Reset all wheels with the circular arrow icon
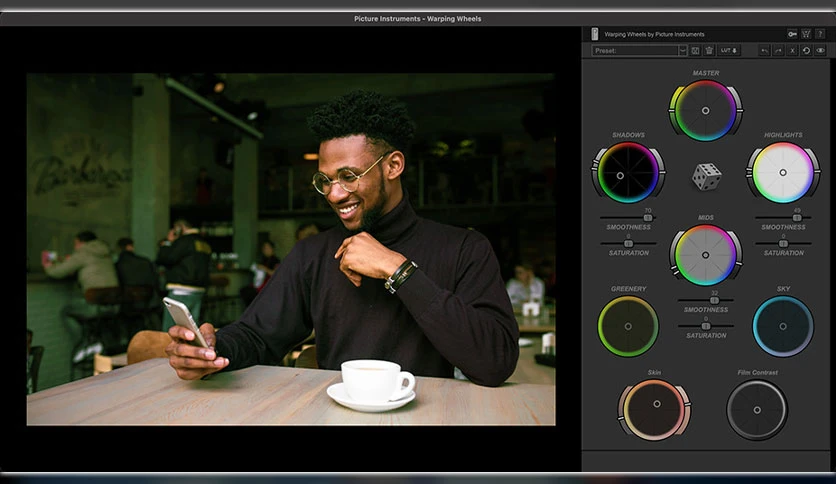This screenshot has height=484, width=836. (x=806, y=51)
